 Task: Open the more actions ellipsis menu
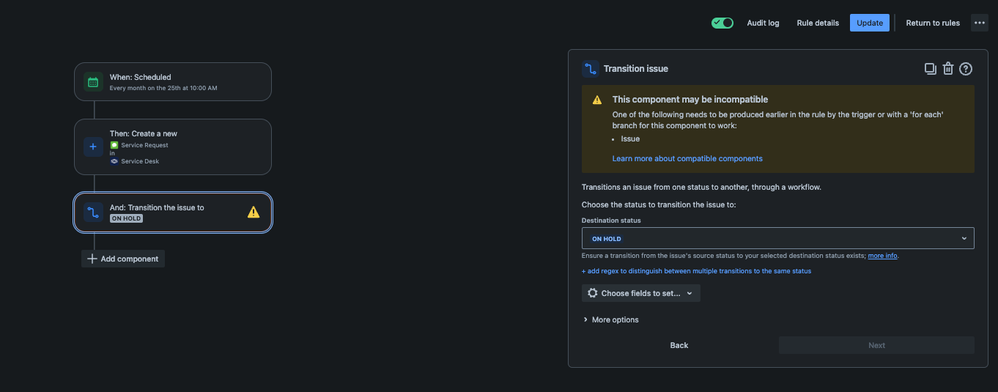979,23
